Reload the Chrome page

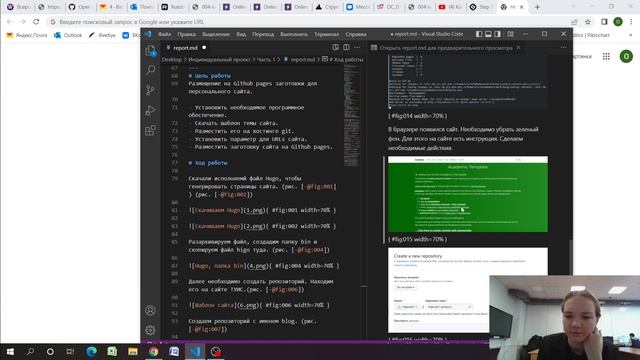click(36, 22)
